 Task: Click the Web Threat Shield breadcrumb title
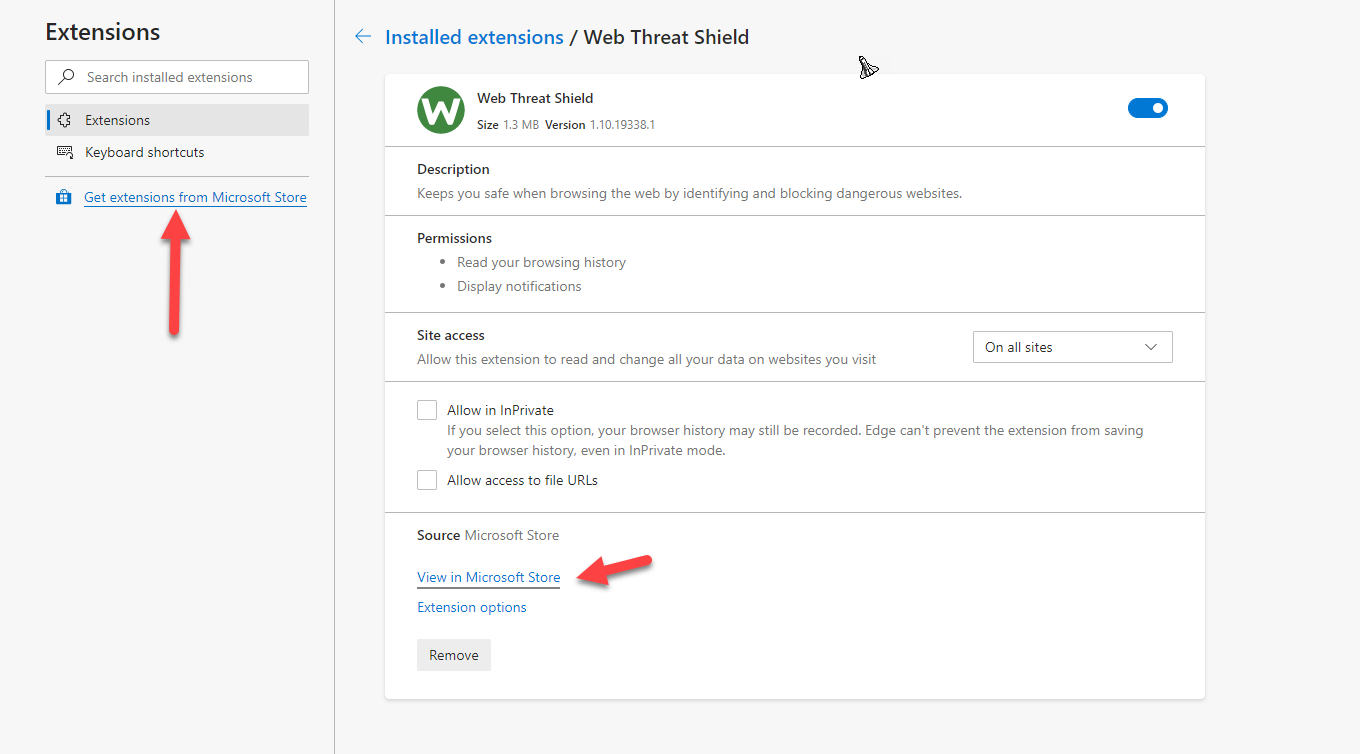pos(666,37)
